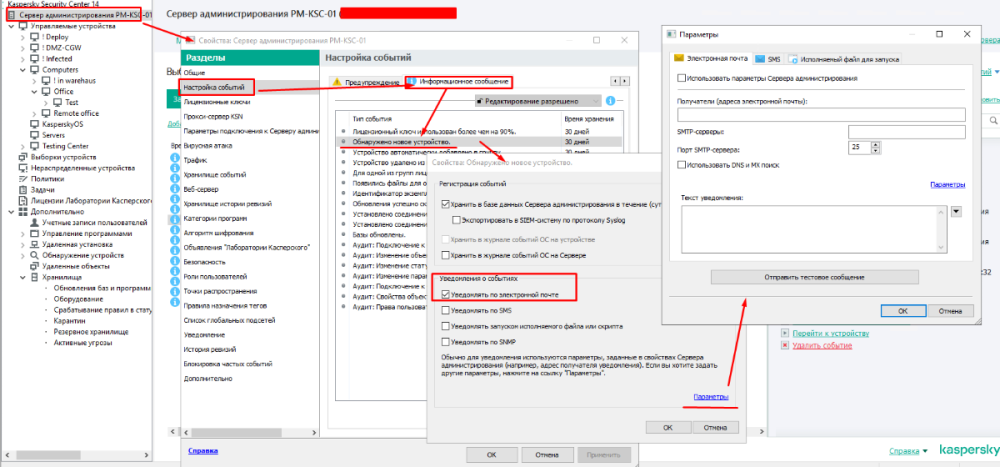This screenshot has width=1000, height=467.
Task: Click the ! Deploy group icon
Action: point(35,37)
